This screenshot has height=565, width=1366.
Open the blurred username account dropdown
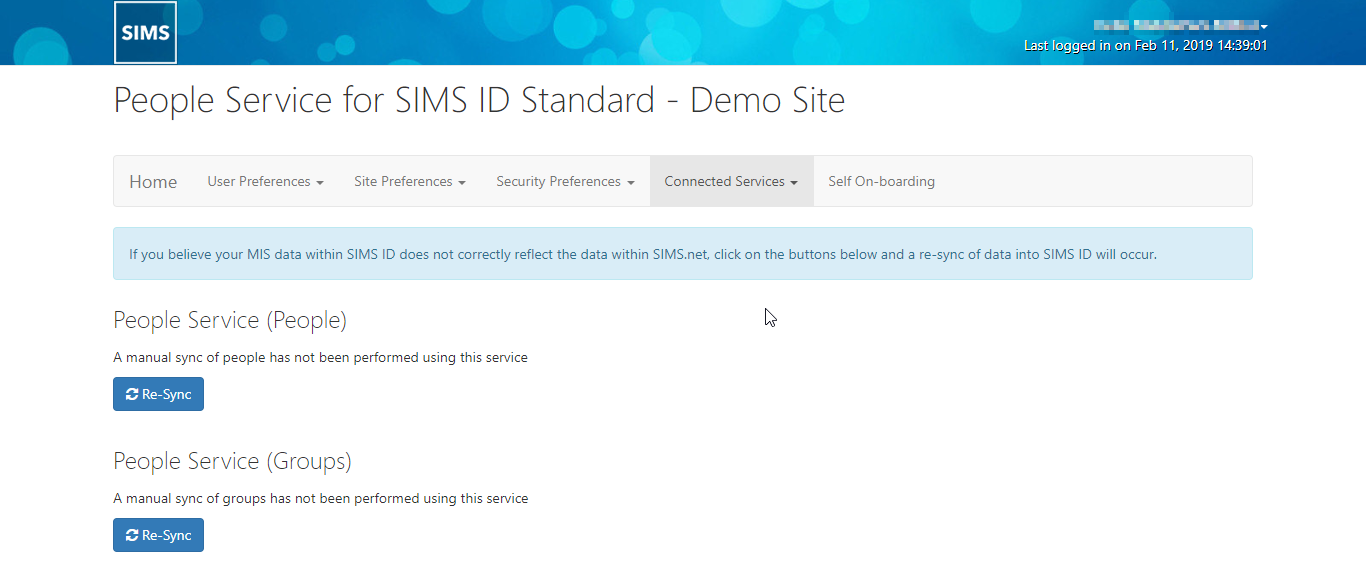pos(1181,25)
